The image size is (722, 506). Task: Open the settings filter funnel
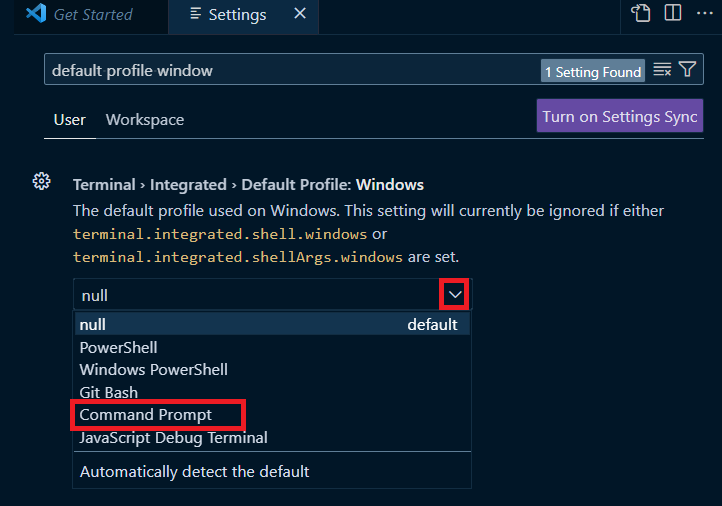click(687, 70)
